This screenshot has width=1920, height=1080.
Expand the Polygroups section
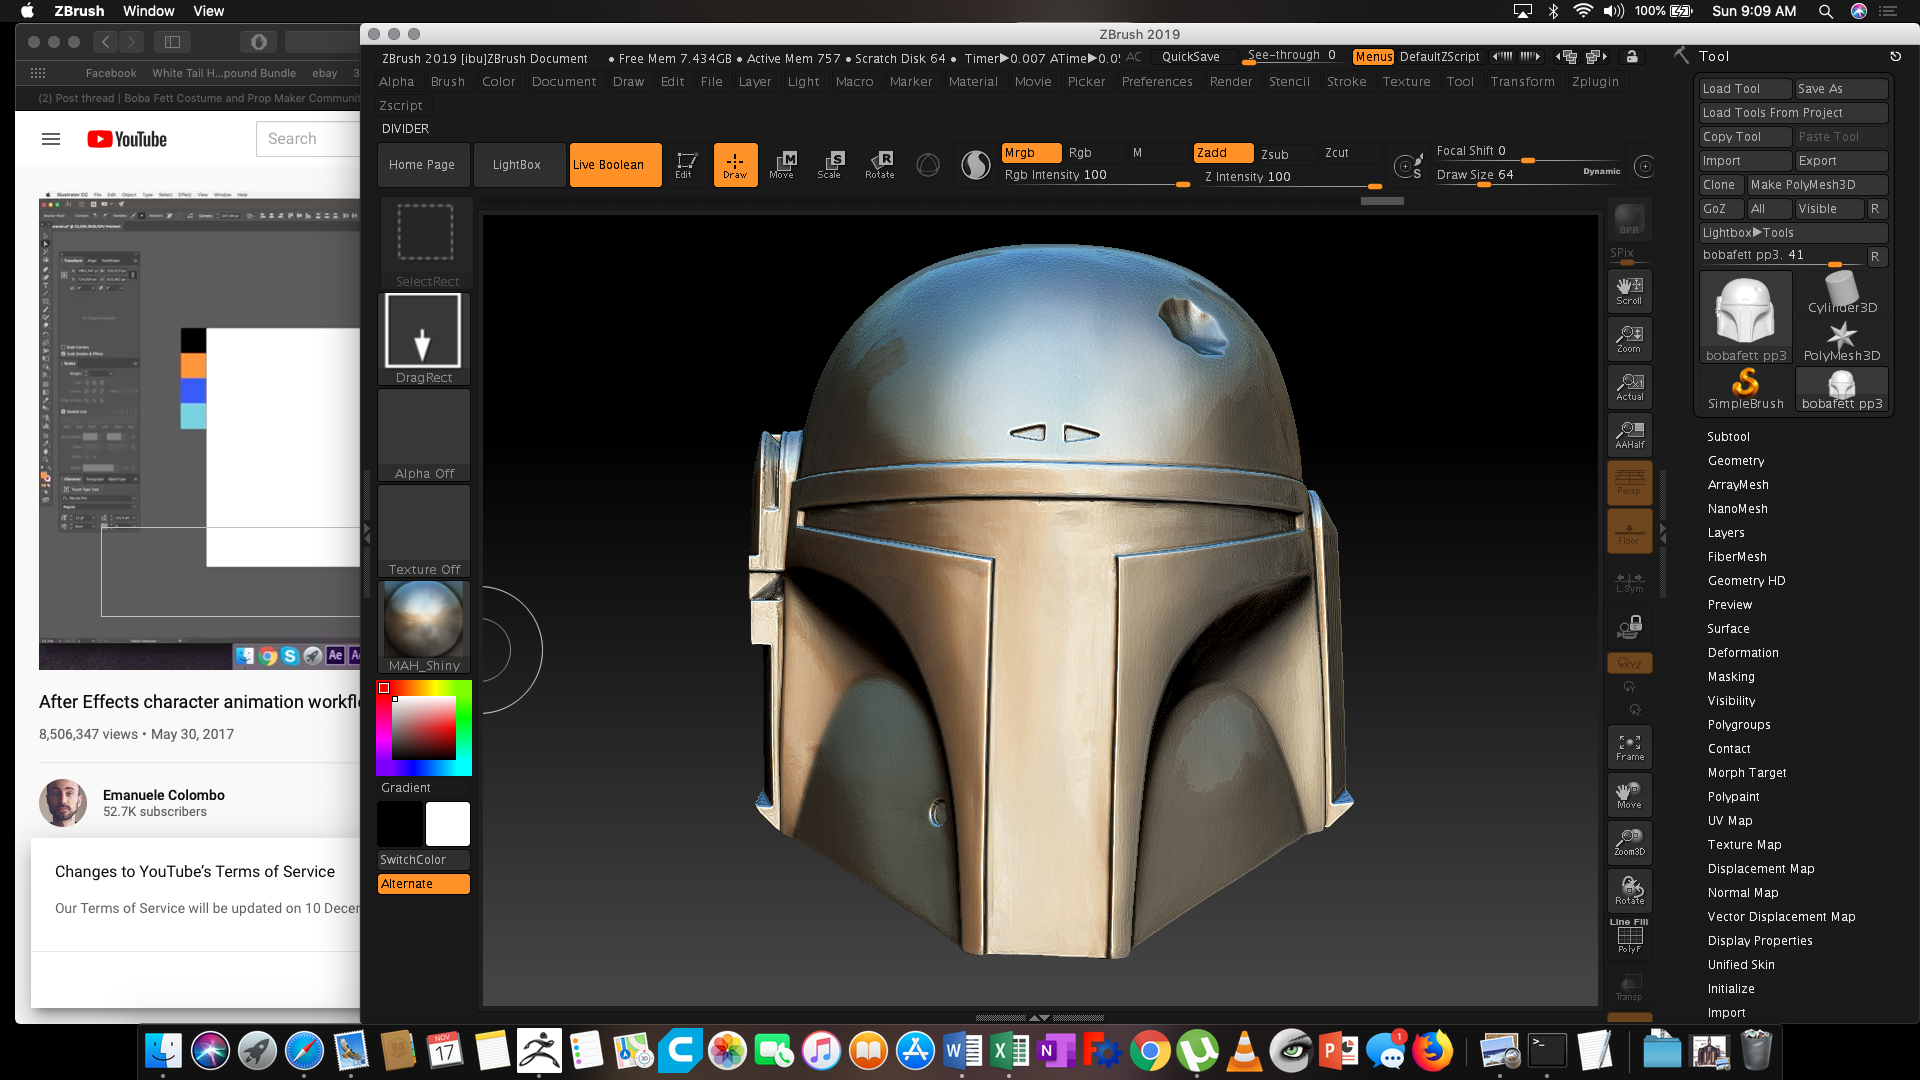(x=1739, y=725)
